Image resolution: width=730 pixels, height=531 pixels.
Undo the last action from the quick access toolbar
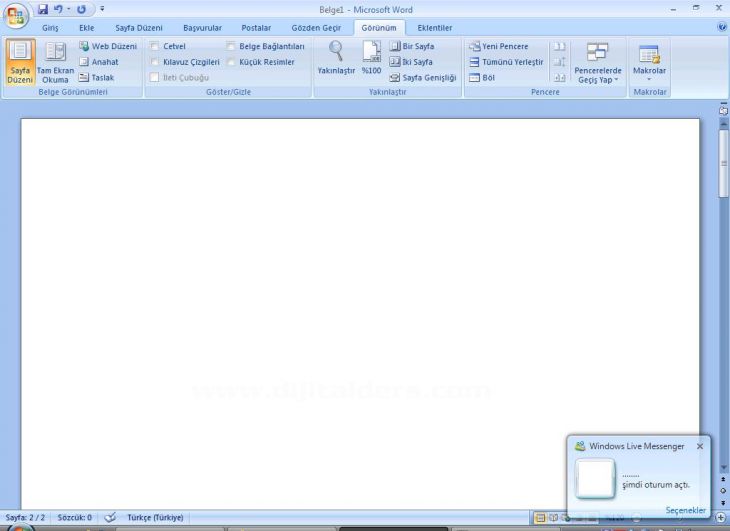(x=58, y=9)
